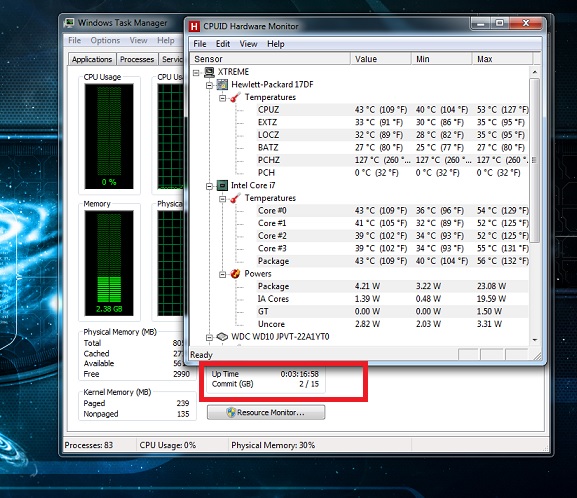The image size is (577, 498).
Task: Switch to Applications tab in Task Manager
Action: pos(92,59)
